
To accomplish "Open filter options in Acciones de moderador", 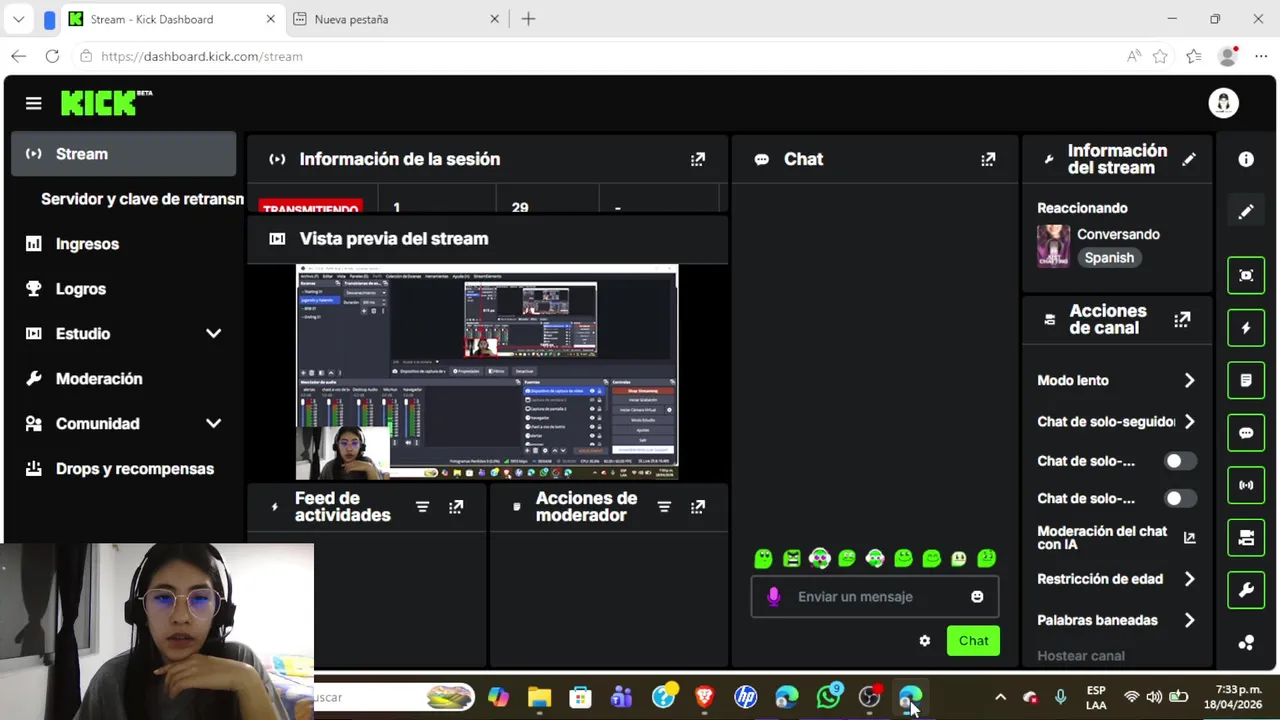I will 664,507.
